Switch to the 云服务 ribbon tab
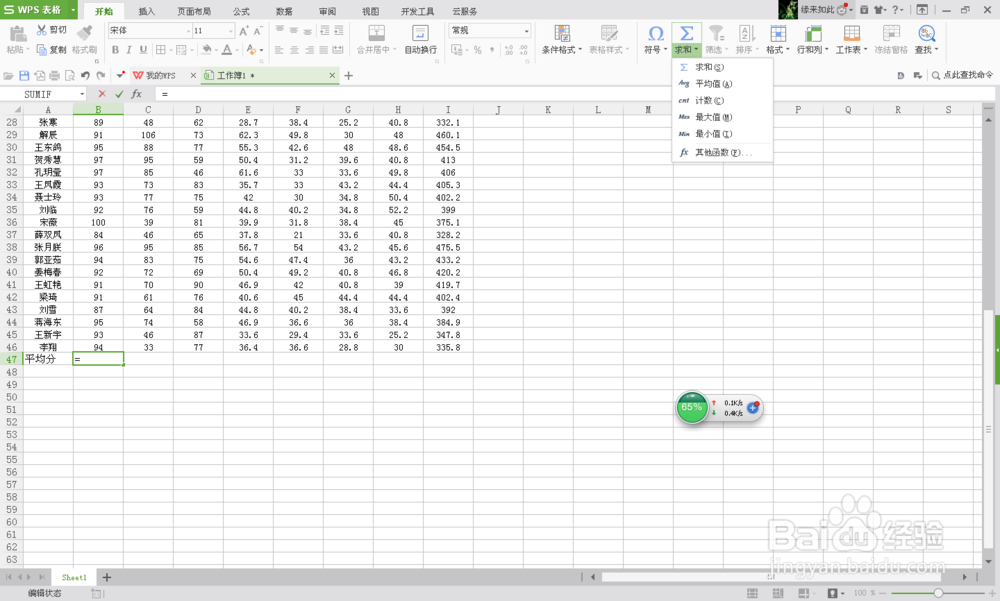 point(465,11)
